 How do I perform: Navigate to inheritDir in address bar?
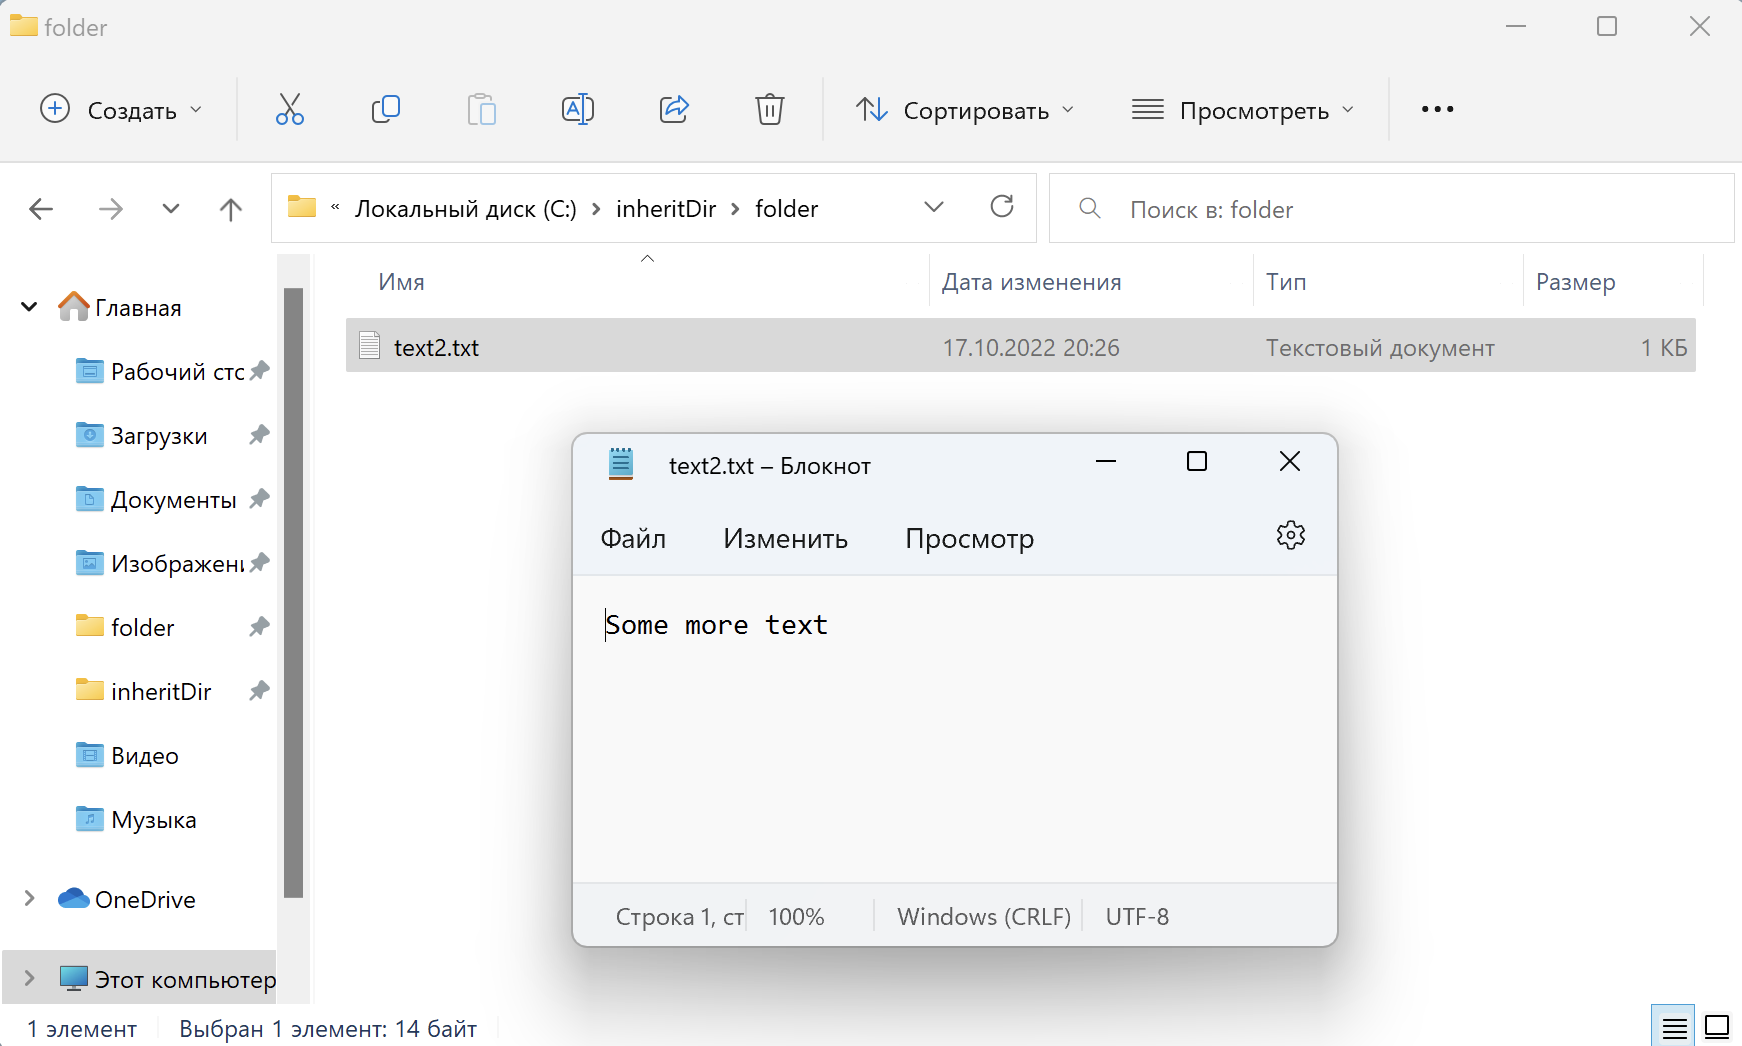[666, 209]
